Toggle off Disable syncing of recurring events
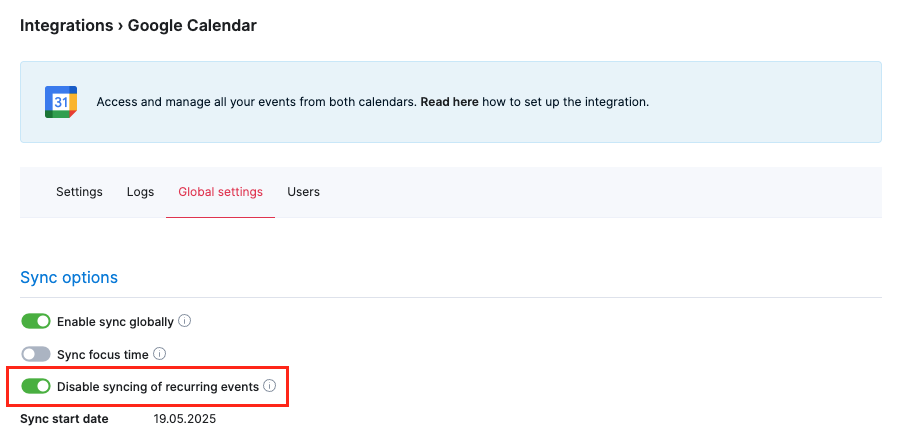The width and height of the screenshot is (897, 436). click(x=36, y=386)
